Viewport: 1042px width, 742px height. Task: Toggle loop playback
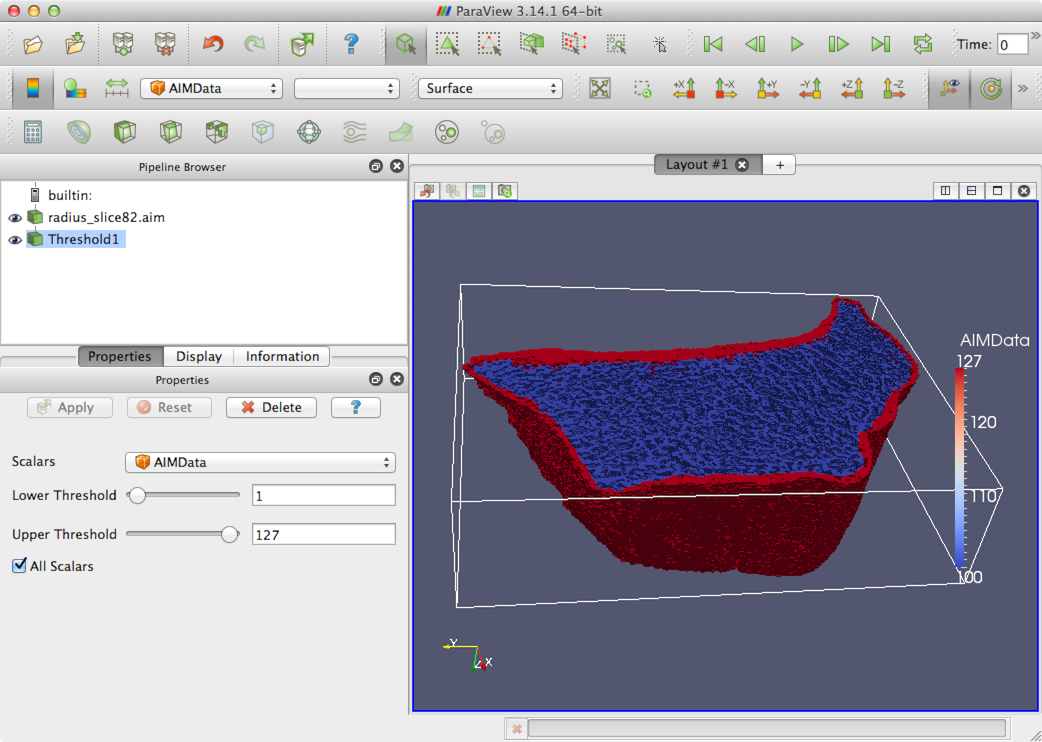click(x=922, y=44)
